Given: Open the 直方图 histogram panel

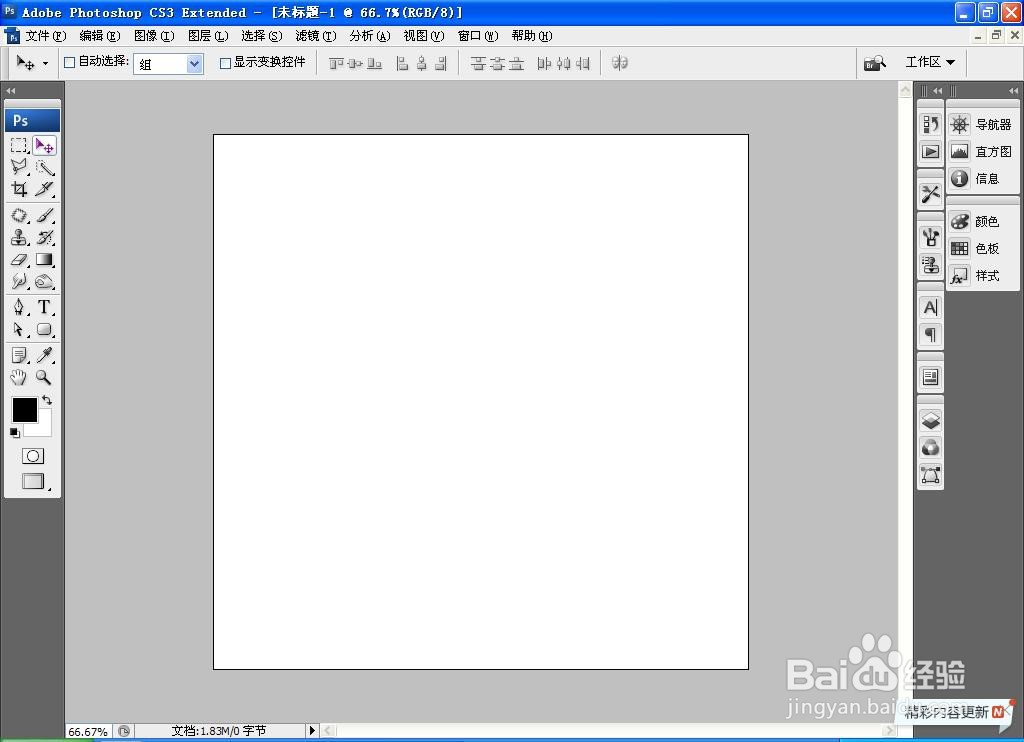Looking at the screenshot, I should tap(982, 152).
